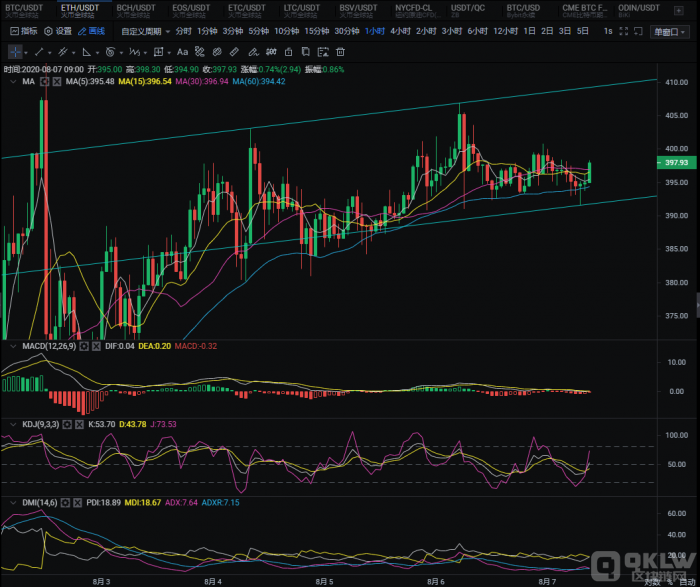Toggle the 画线 drawing mode button

pos(92,31)
